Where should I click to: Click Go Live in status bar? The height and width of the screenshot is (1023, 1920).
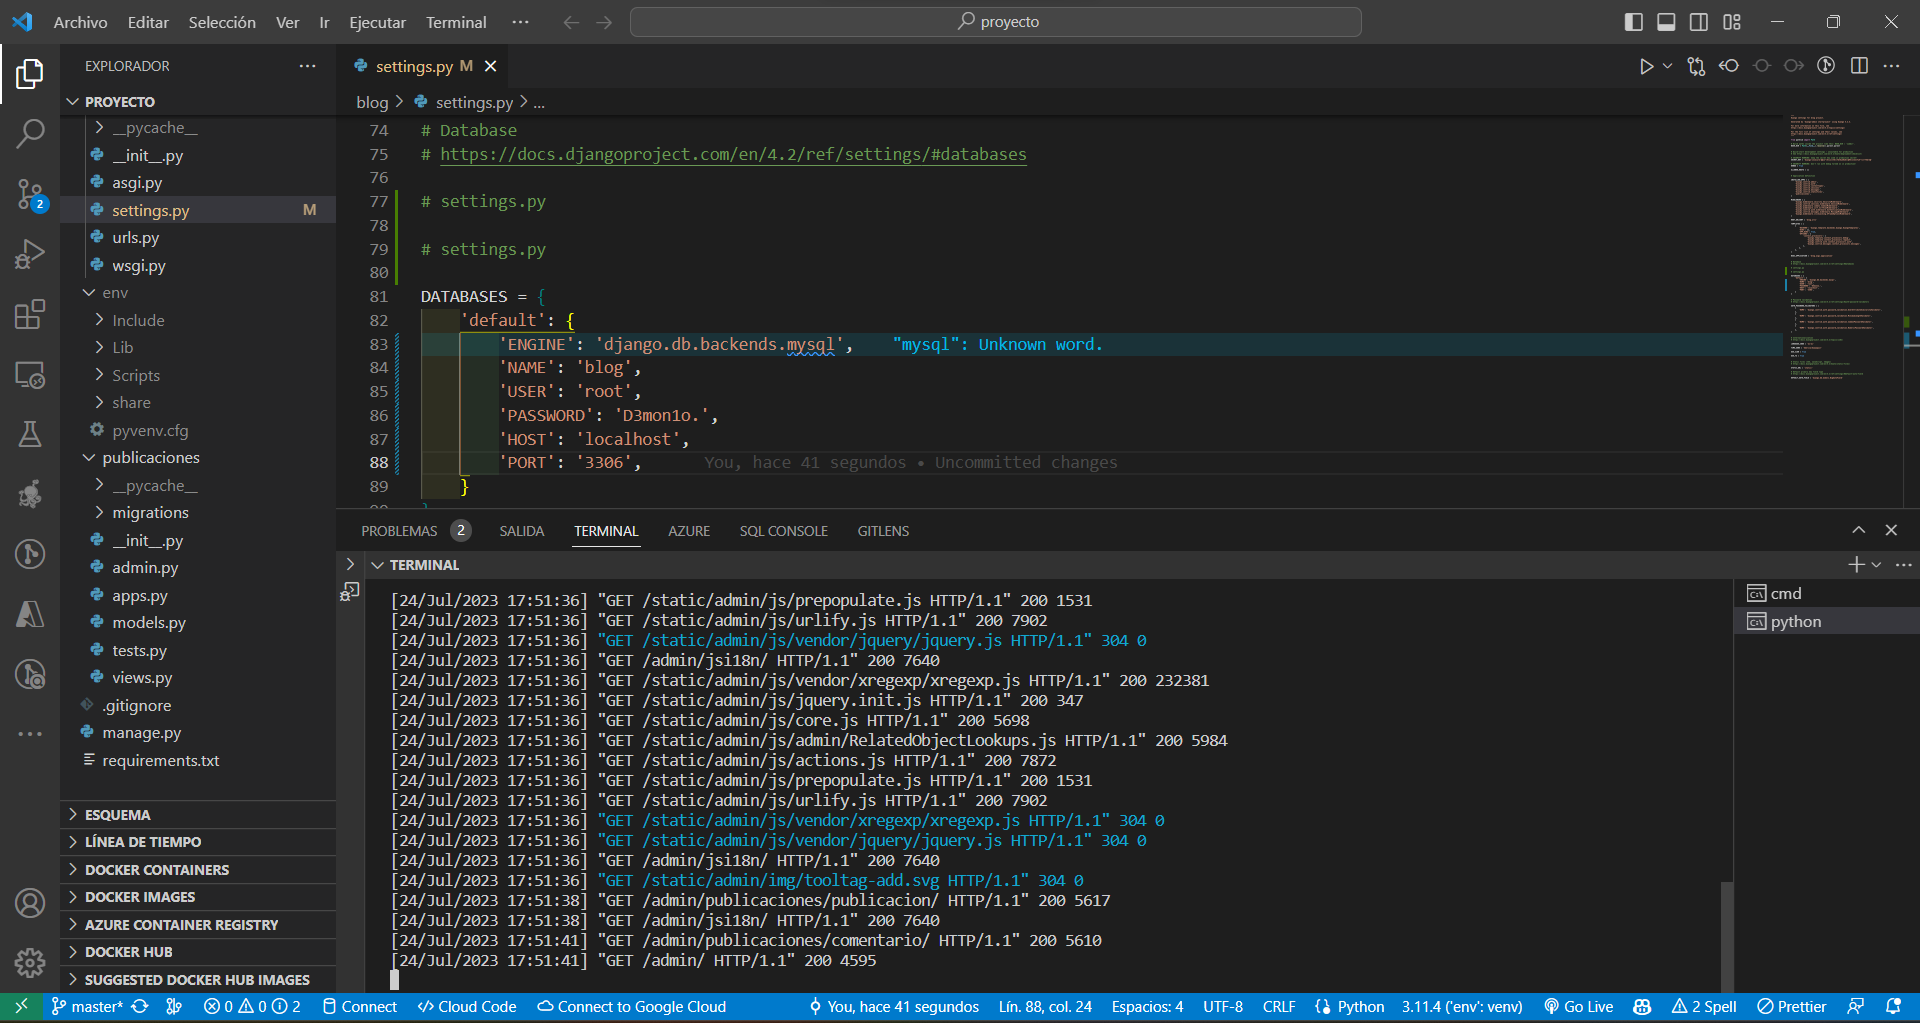[x=1579, y=1006]
